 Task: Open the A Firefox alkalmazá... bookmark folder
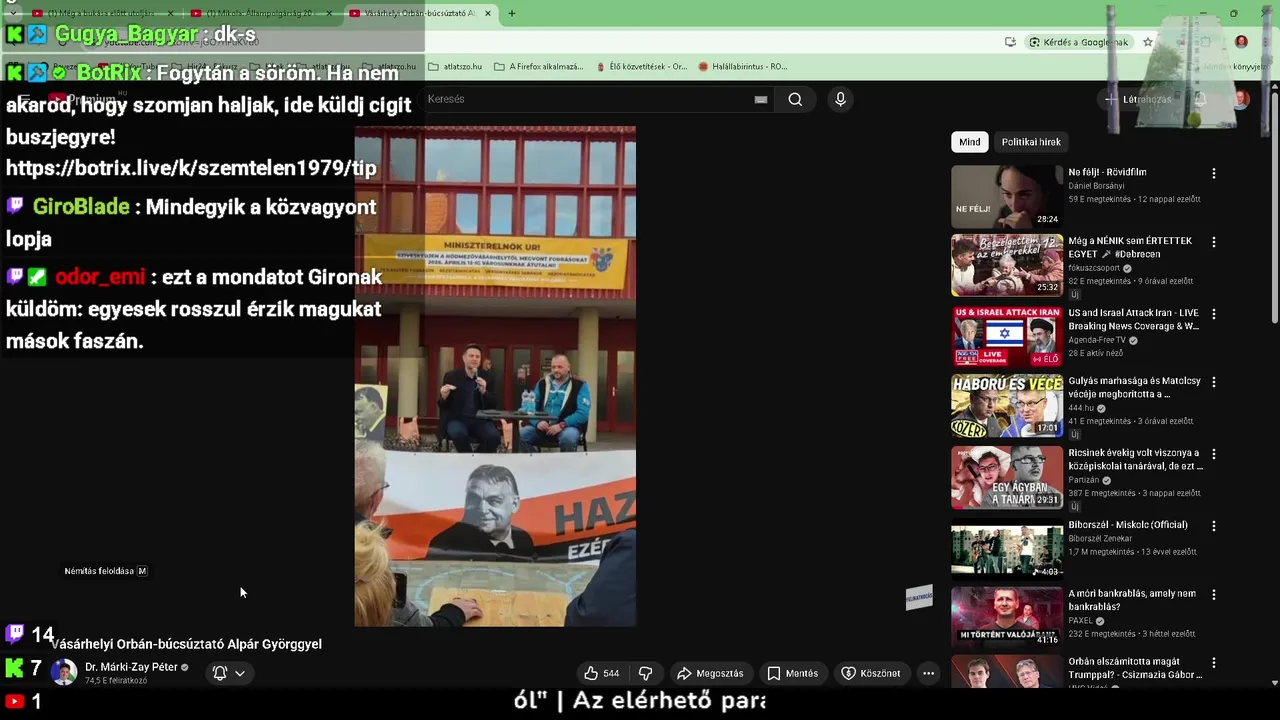coord(538,67)
